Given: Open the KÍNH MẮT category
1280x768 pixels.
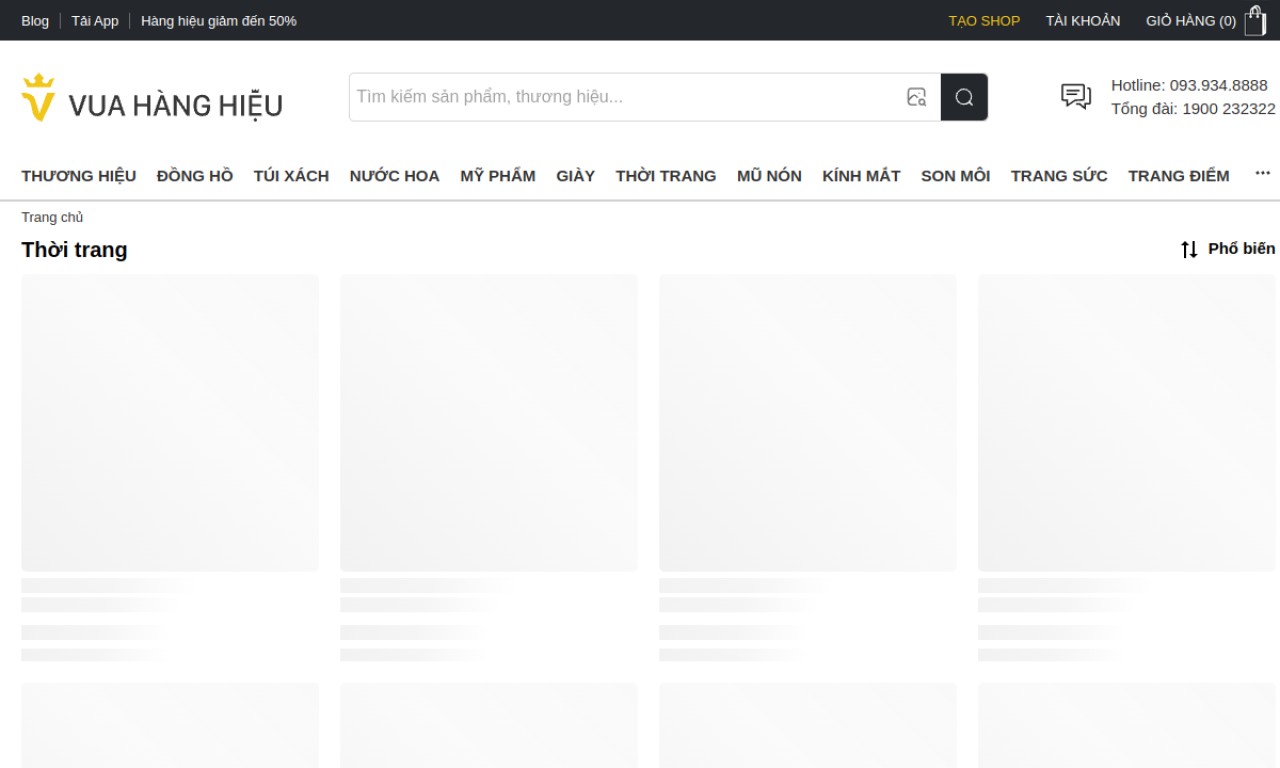Looking at the screenshot, I should point(861,176).
